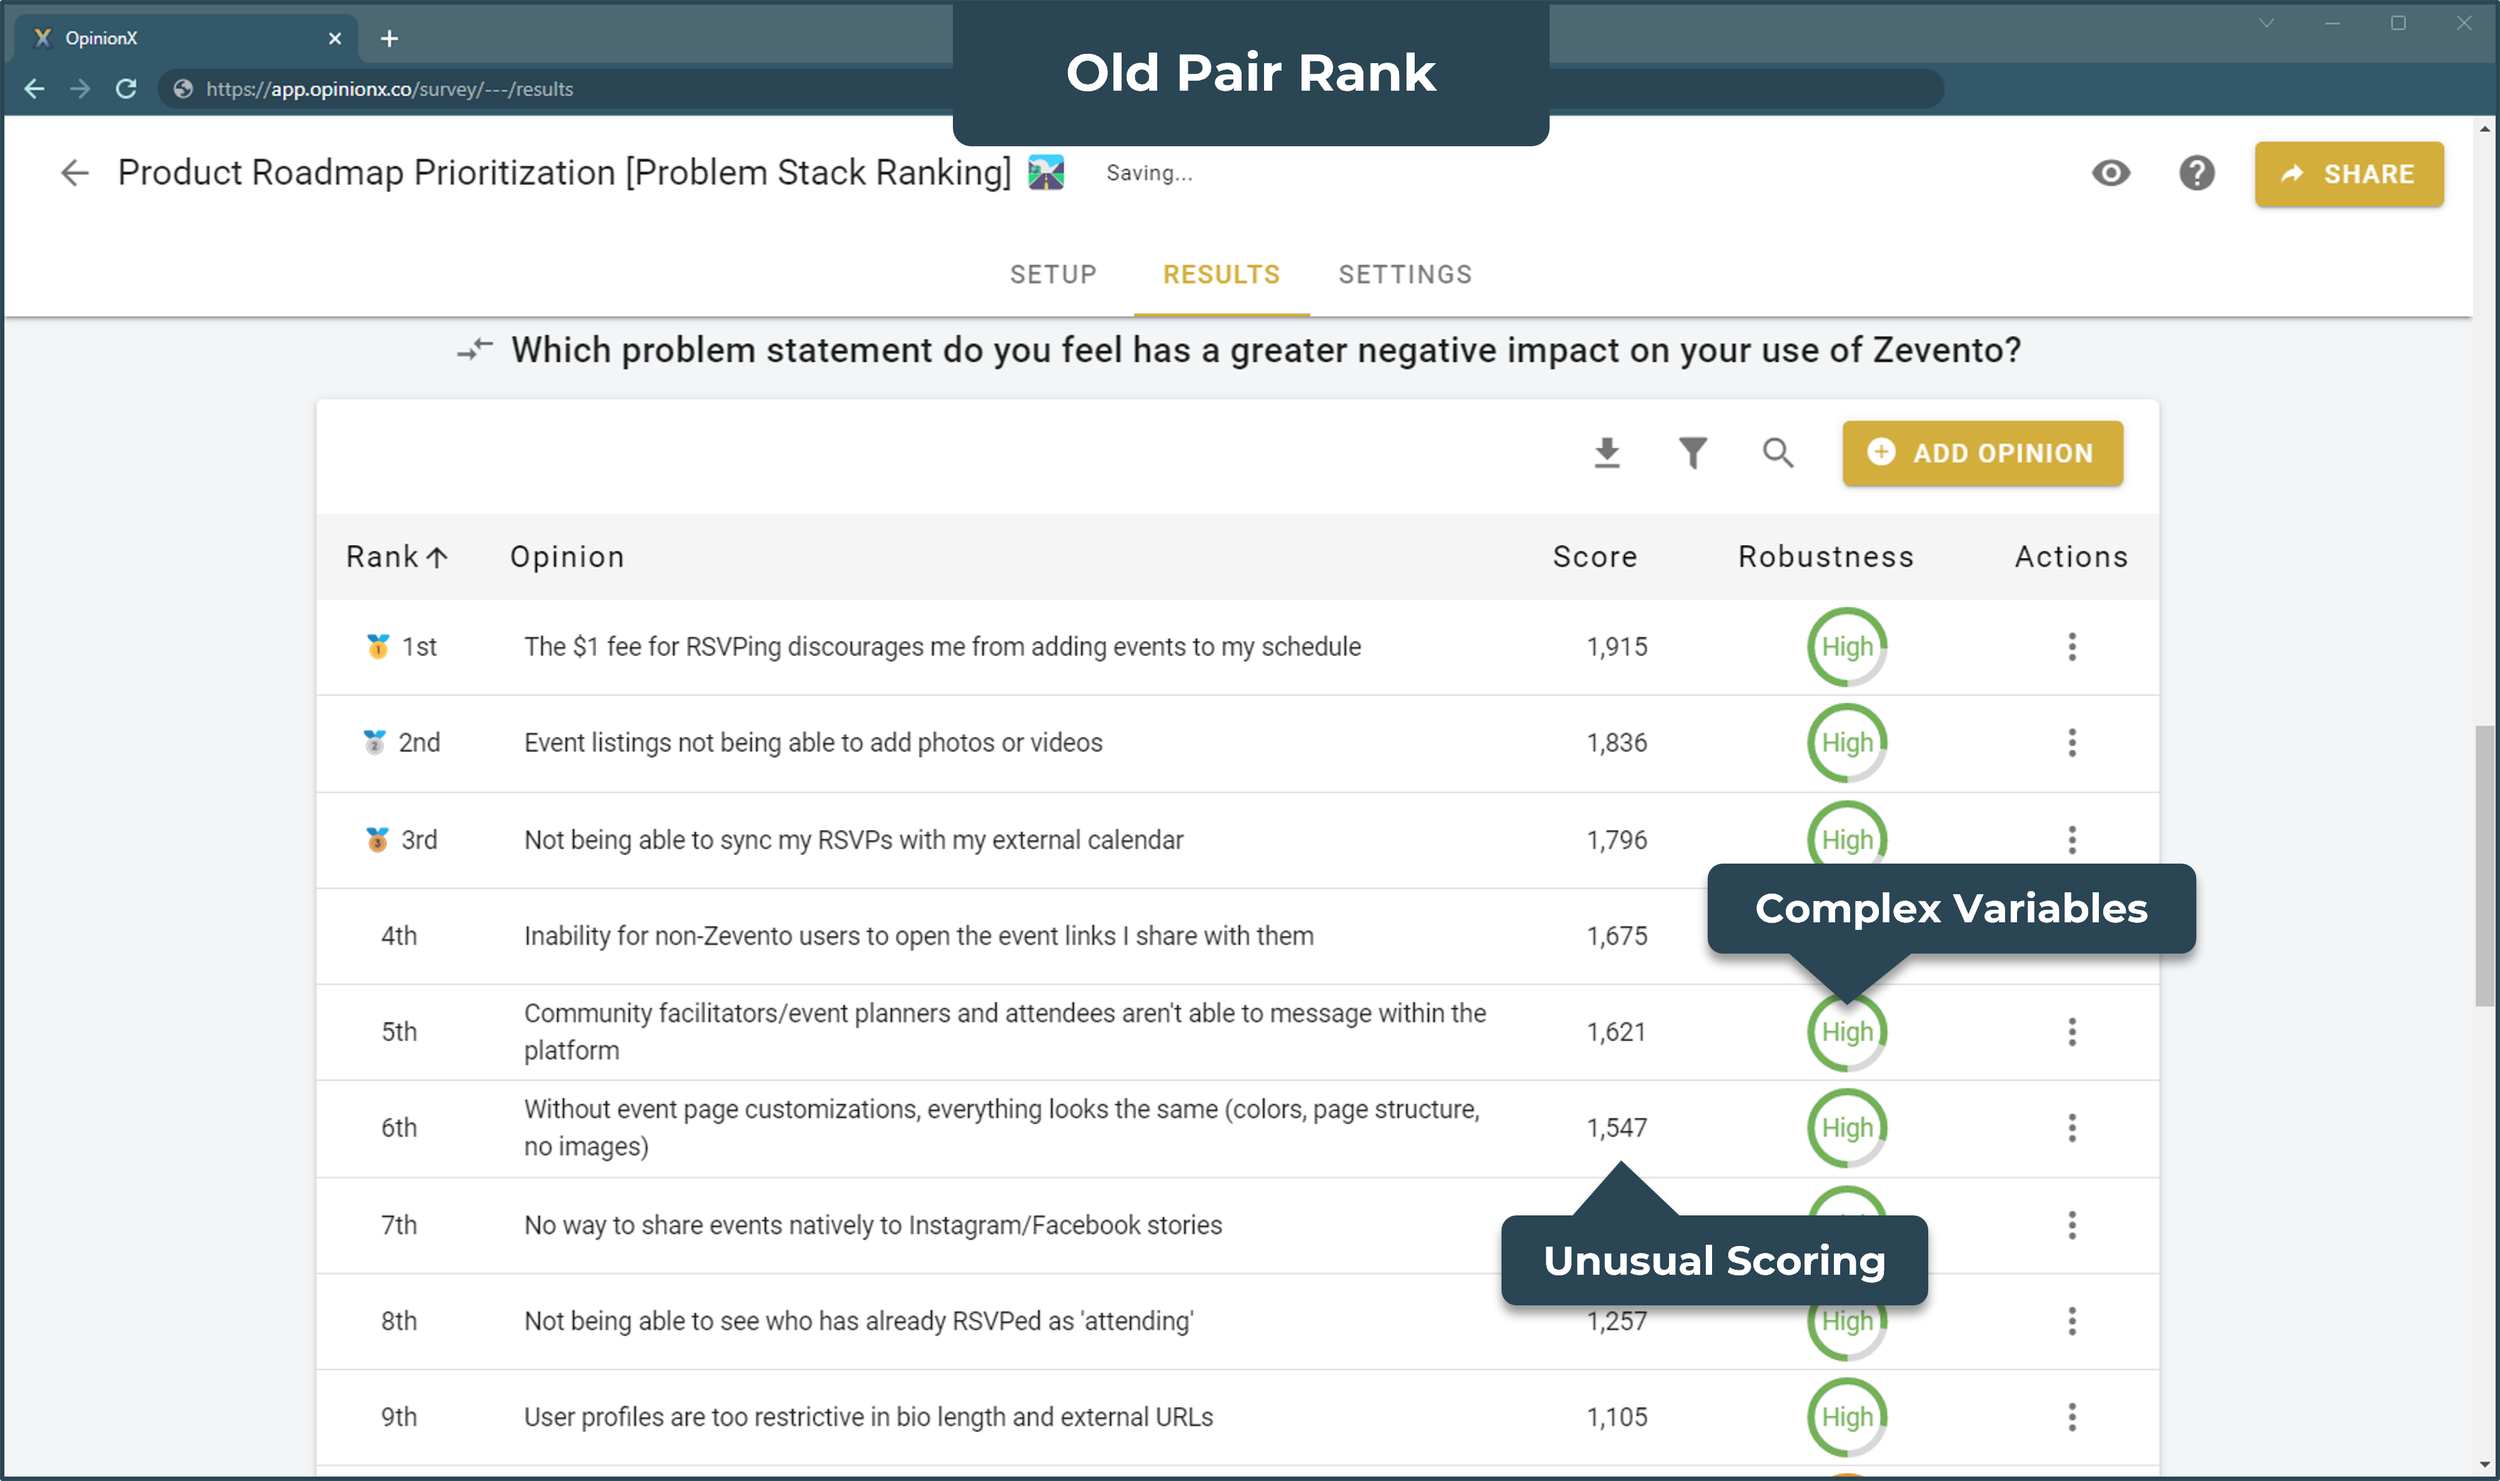Viewport: 2500px width, 1481px height.
Task: Switch to the SETTINGS tab
Action: pos(1403,273)
